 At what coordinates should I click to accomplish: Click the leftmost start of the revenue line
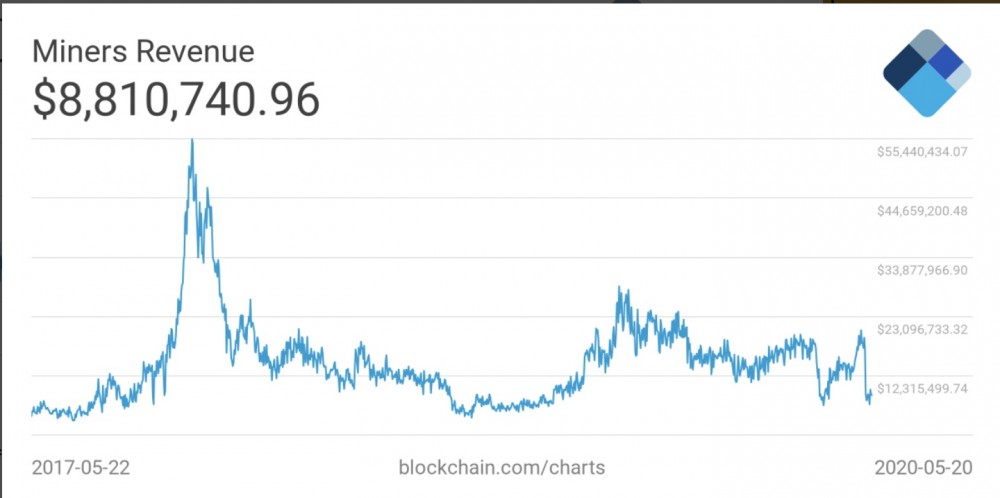32,411
